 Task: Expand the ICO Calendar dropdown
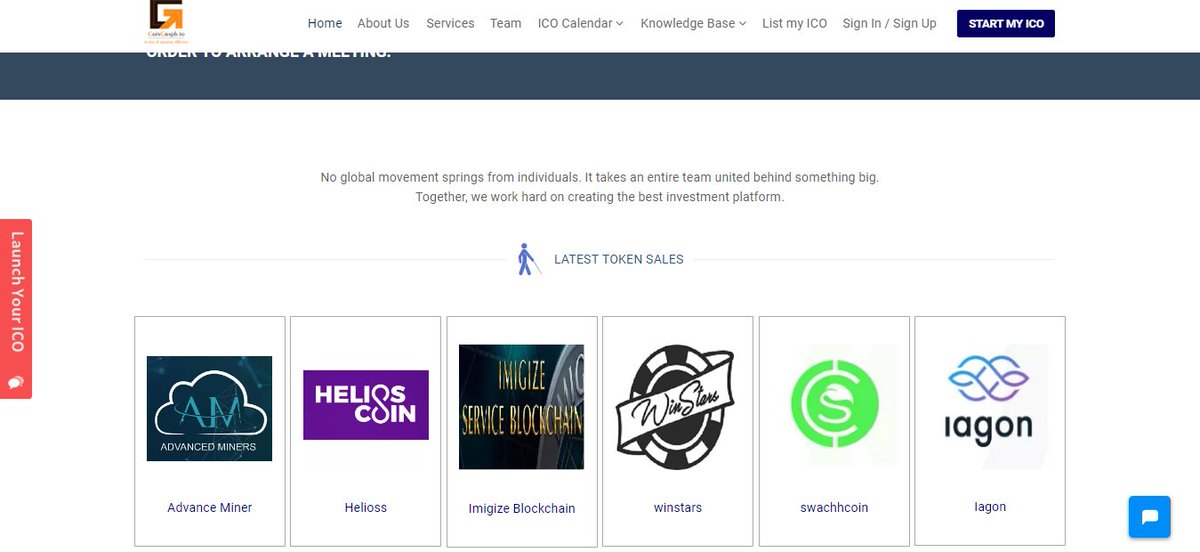pyautogui.click(x=581, y=23)
